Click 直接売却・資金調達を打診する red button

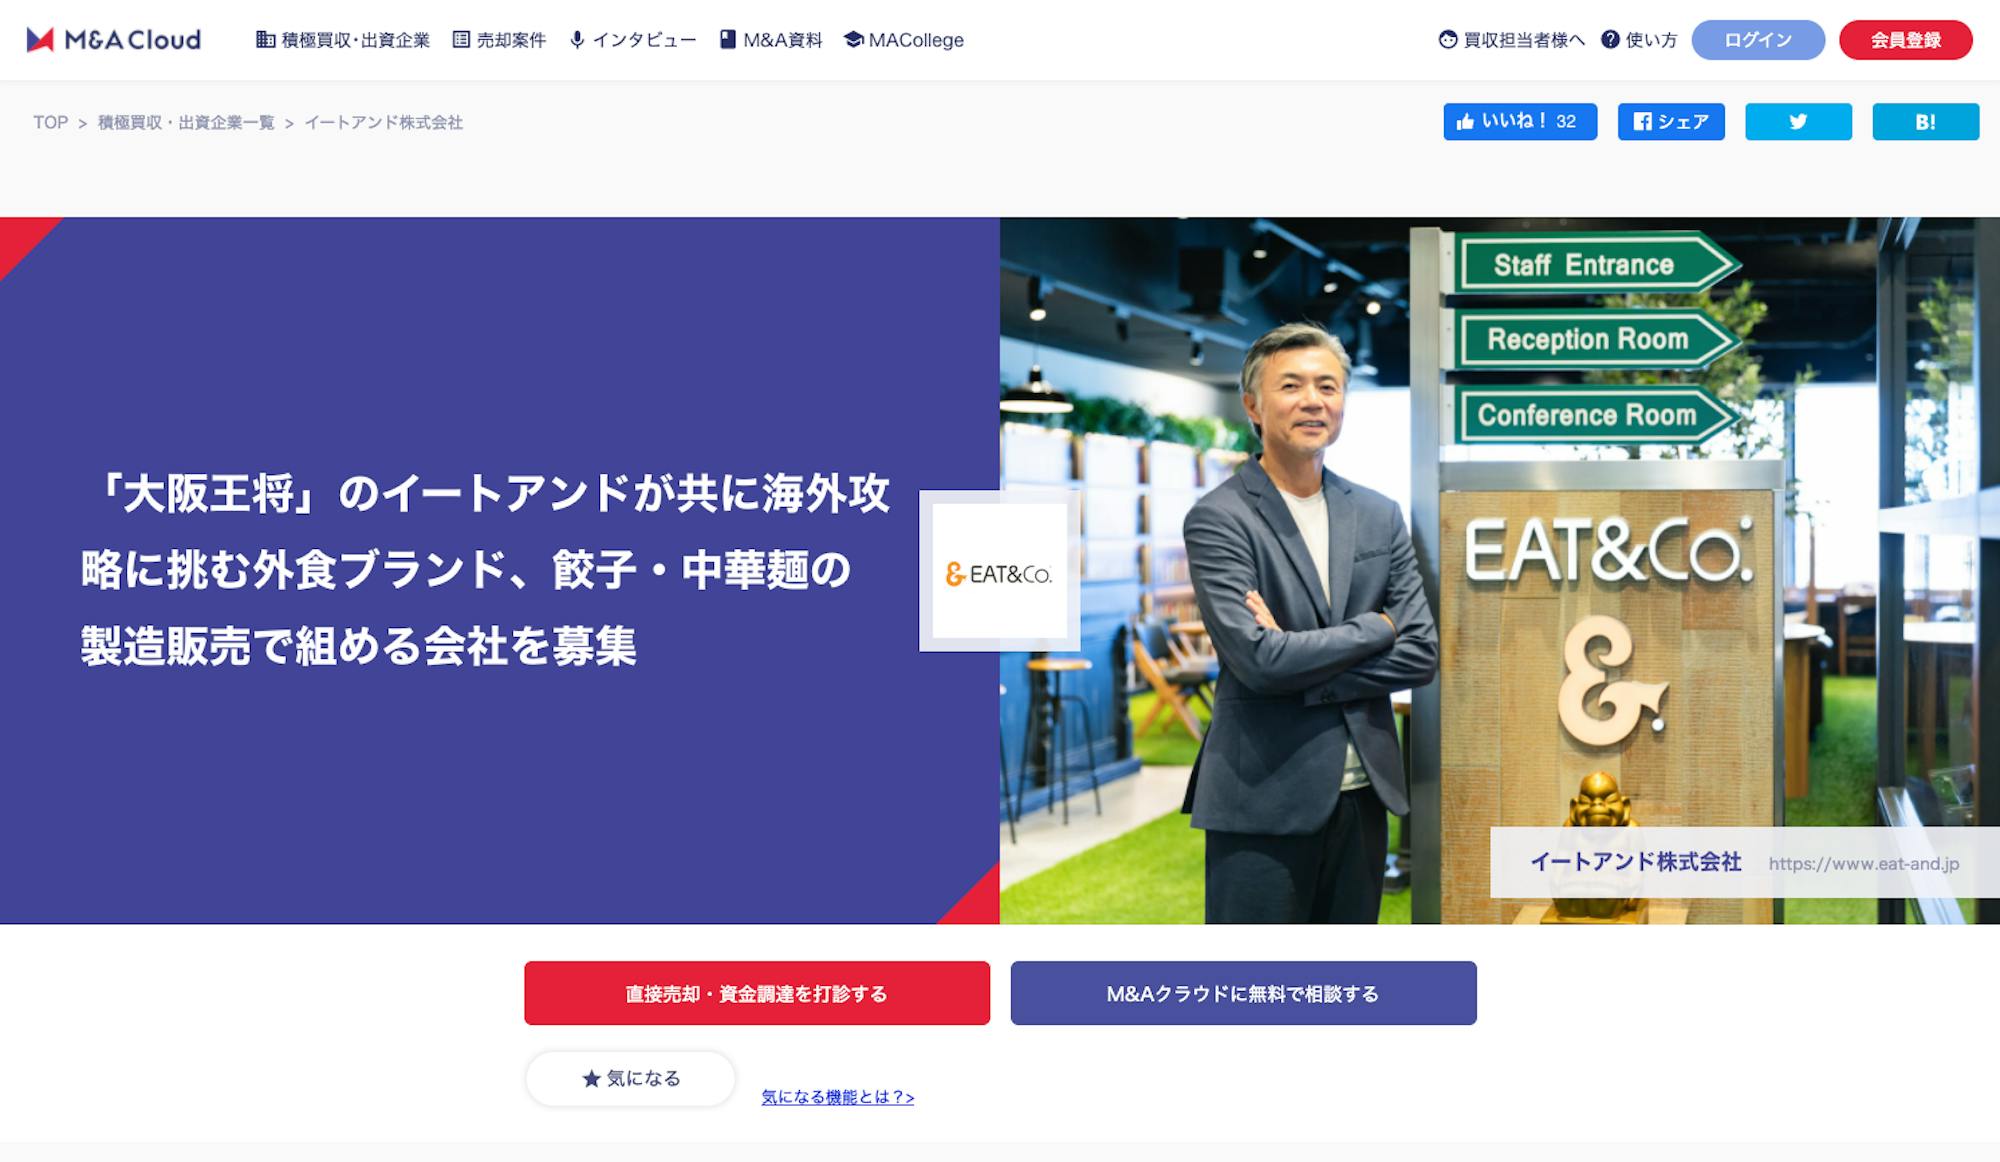point(757,993)
